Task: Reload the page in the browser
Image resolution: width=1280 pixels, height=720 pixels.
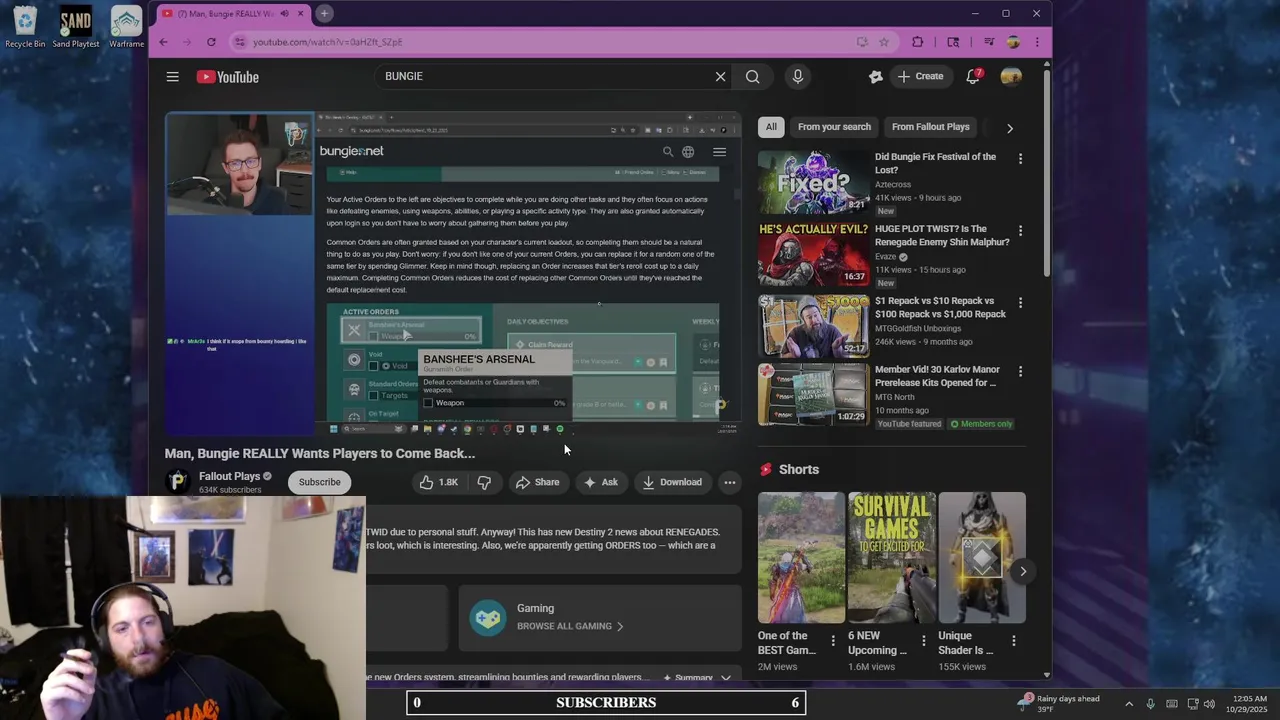Action: pos(211,42)
